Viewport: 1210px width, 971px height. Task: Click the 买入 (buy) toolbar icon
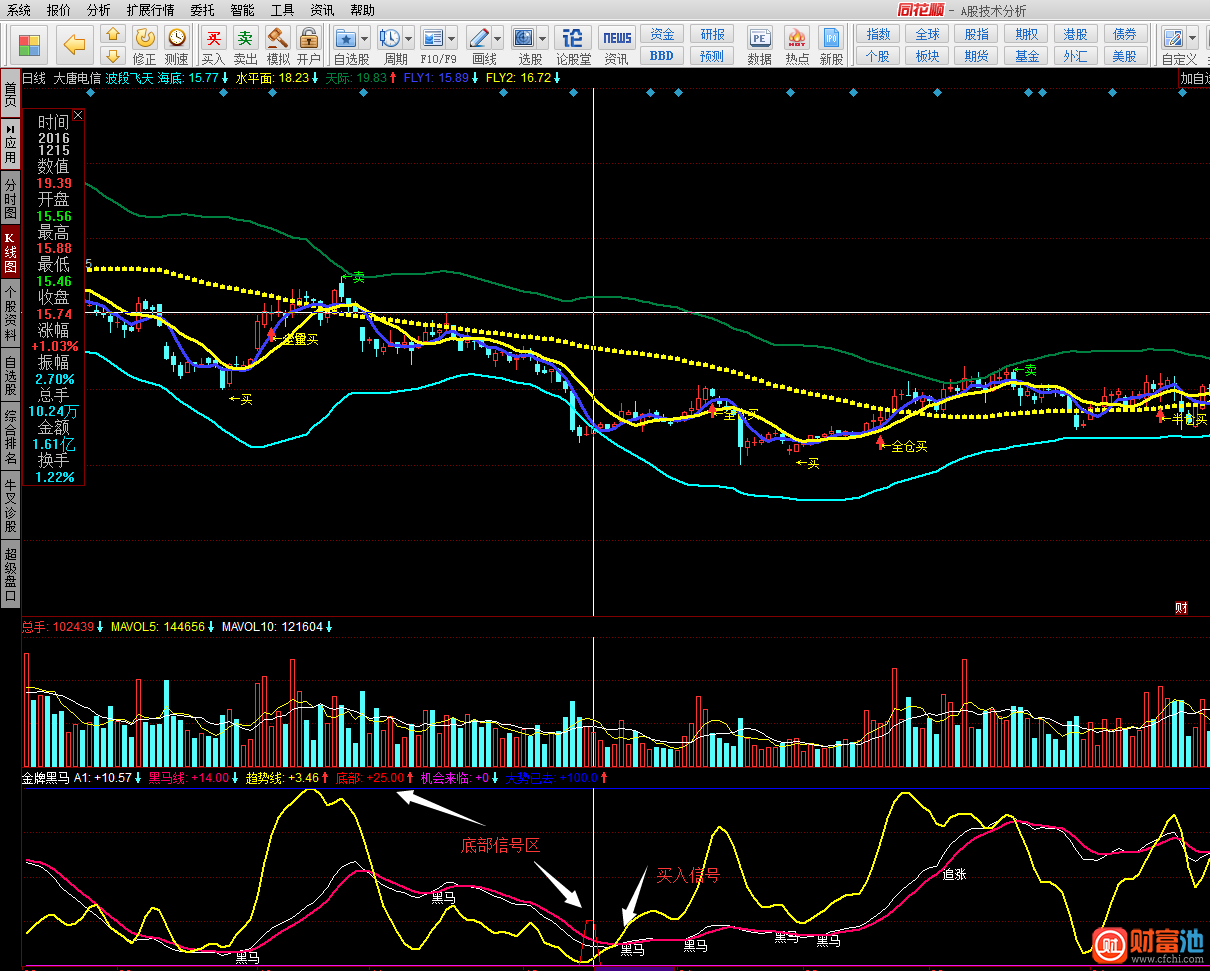pos(213,40)
